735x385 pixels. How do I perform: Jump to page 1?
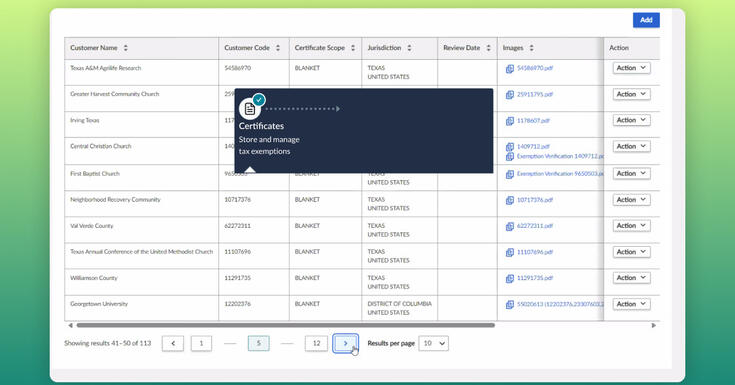click(201, 343)
